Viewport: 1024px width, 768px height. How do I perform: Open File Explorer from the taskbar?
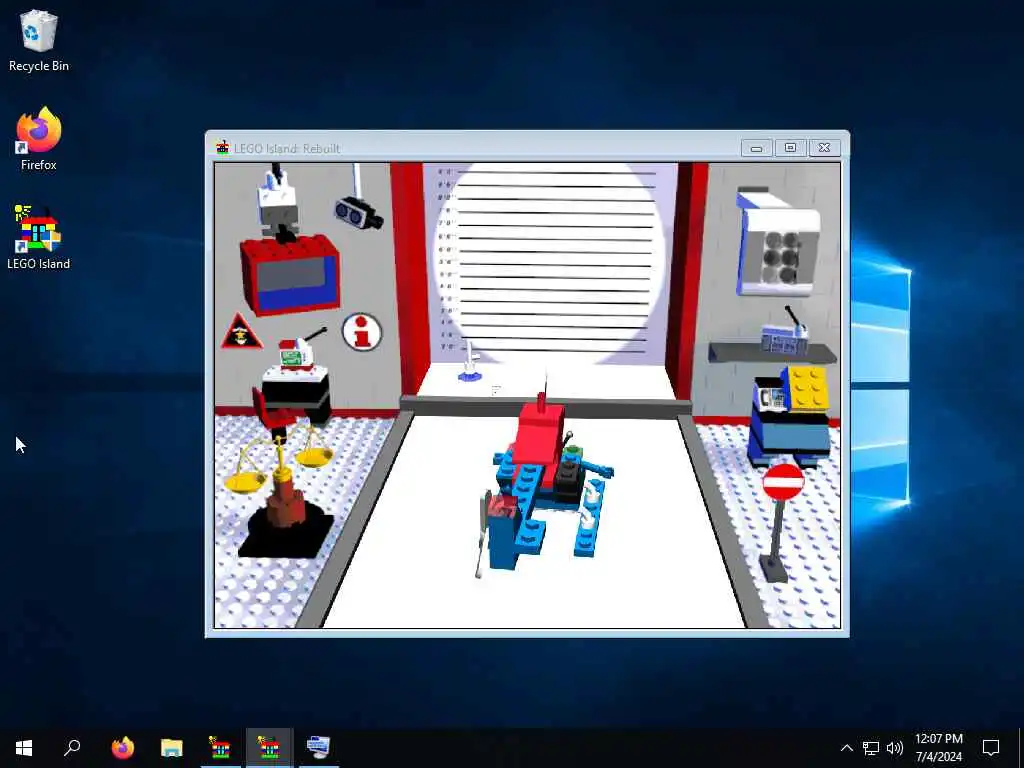172,748
